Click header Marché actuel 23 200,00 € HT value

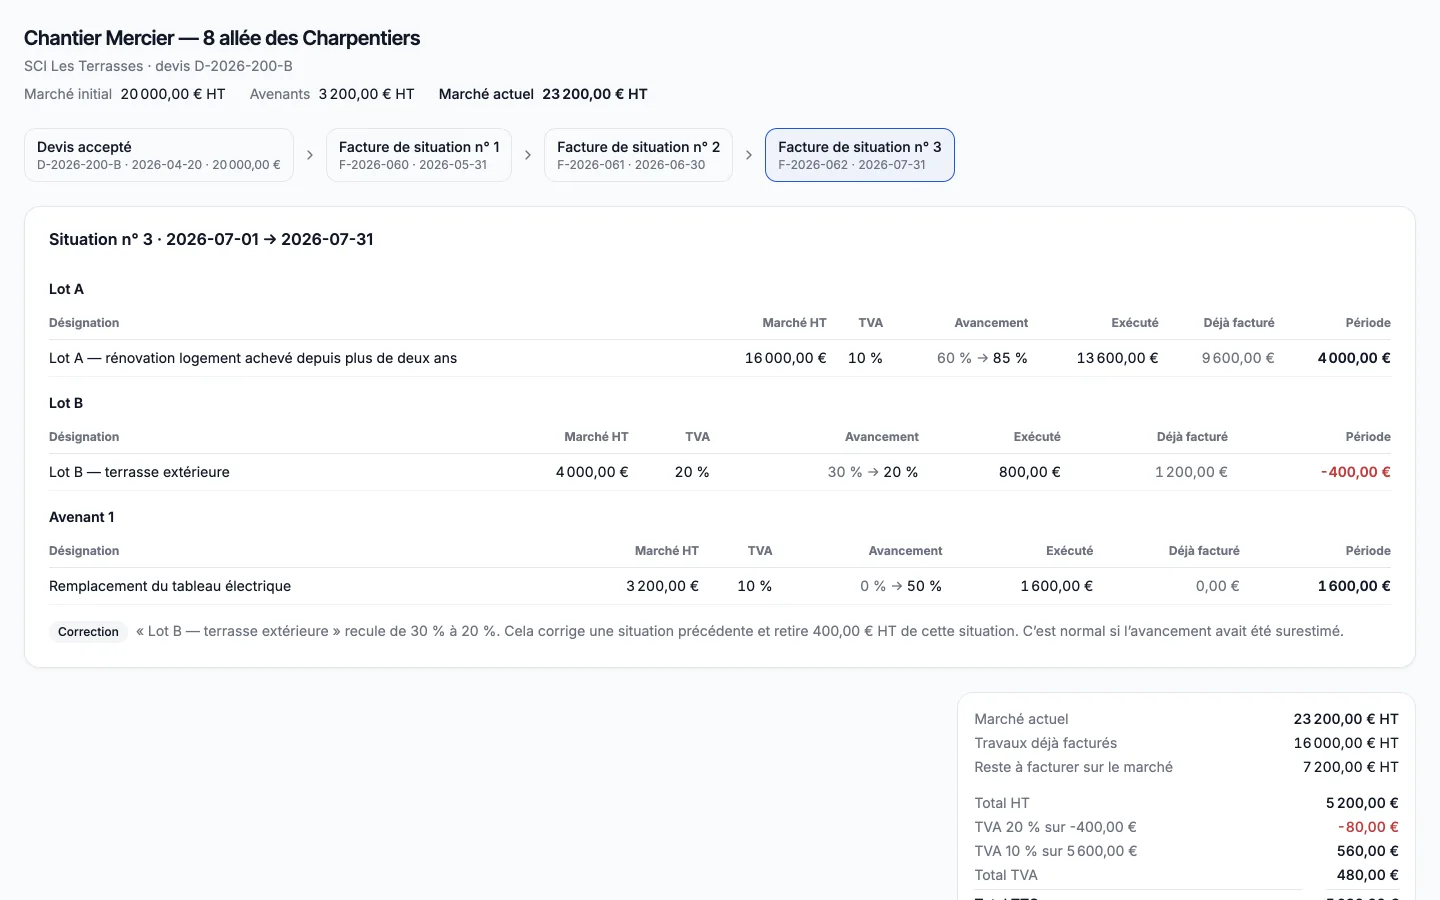point(595,94)
